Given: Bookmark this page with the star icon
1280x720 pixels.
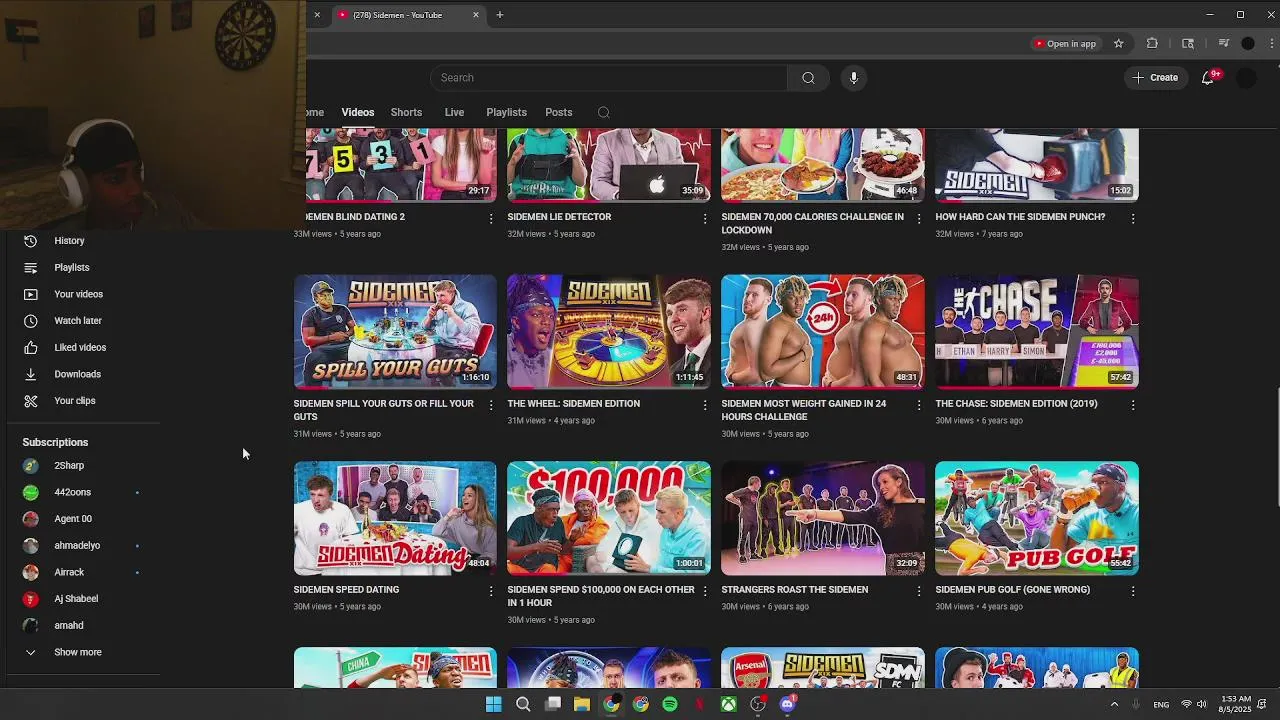Looking at the screenshot, I should pyautogui.click(x=1118, y=44).
